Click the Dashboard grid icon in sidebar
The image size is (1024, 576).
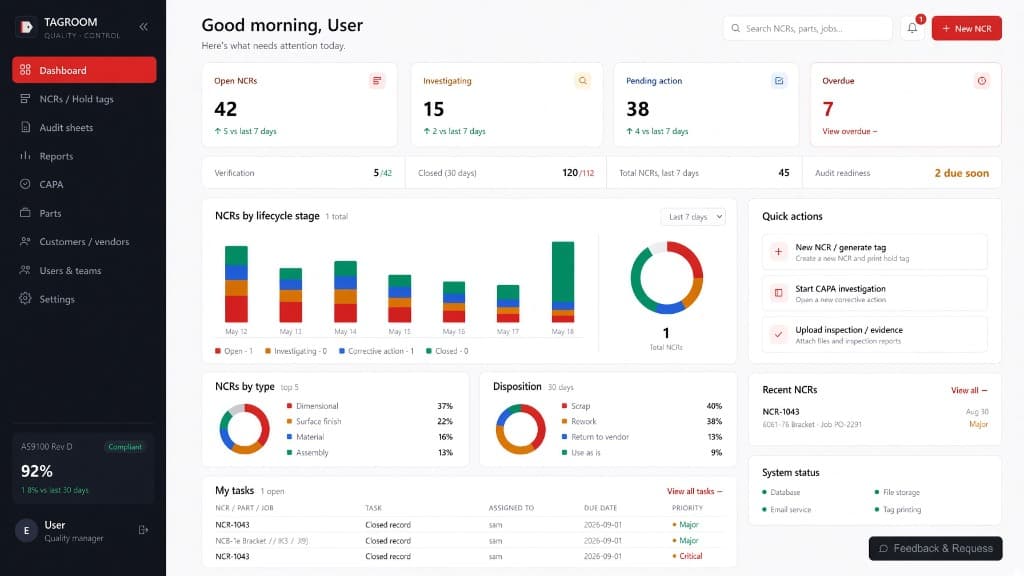tap(25, 70)
